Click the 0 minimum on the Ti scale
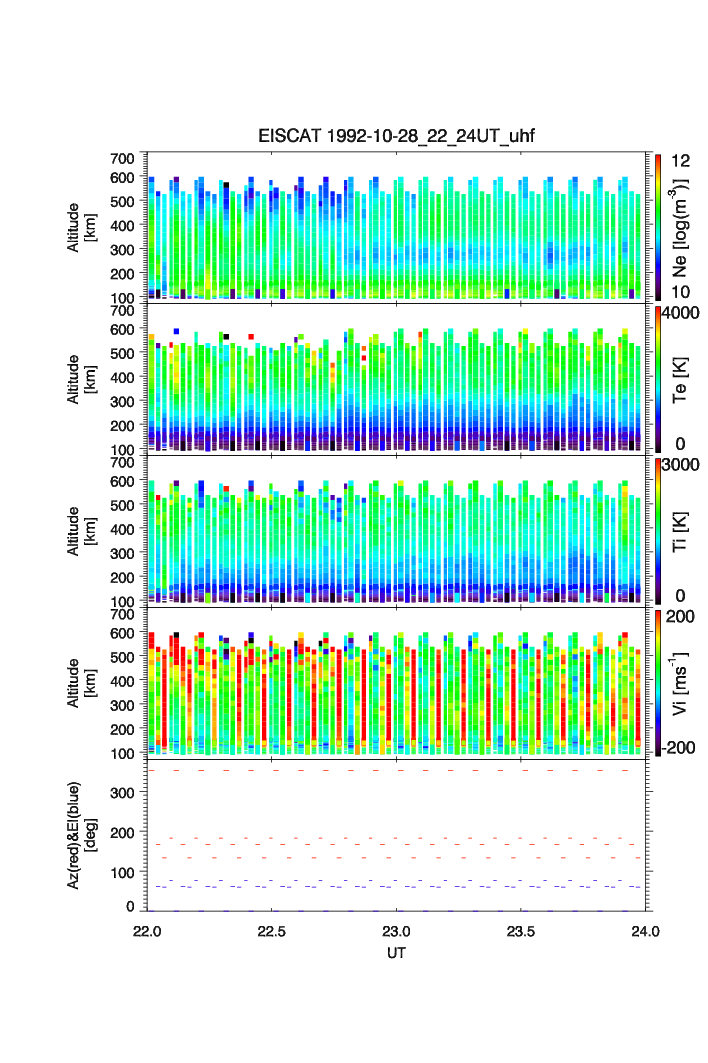This screenshot has width=708, height=1063. (x=680, y=596)
